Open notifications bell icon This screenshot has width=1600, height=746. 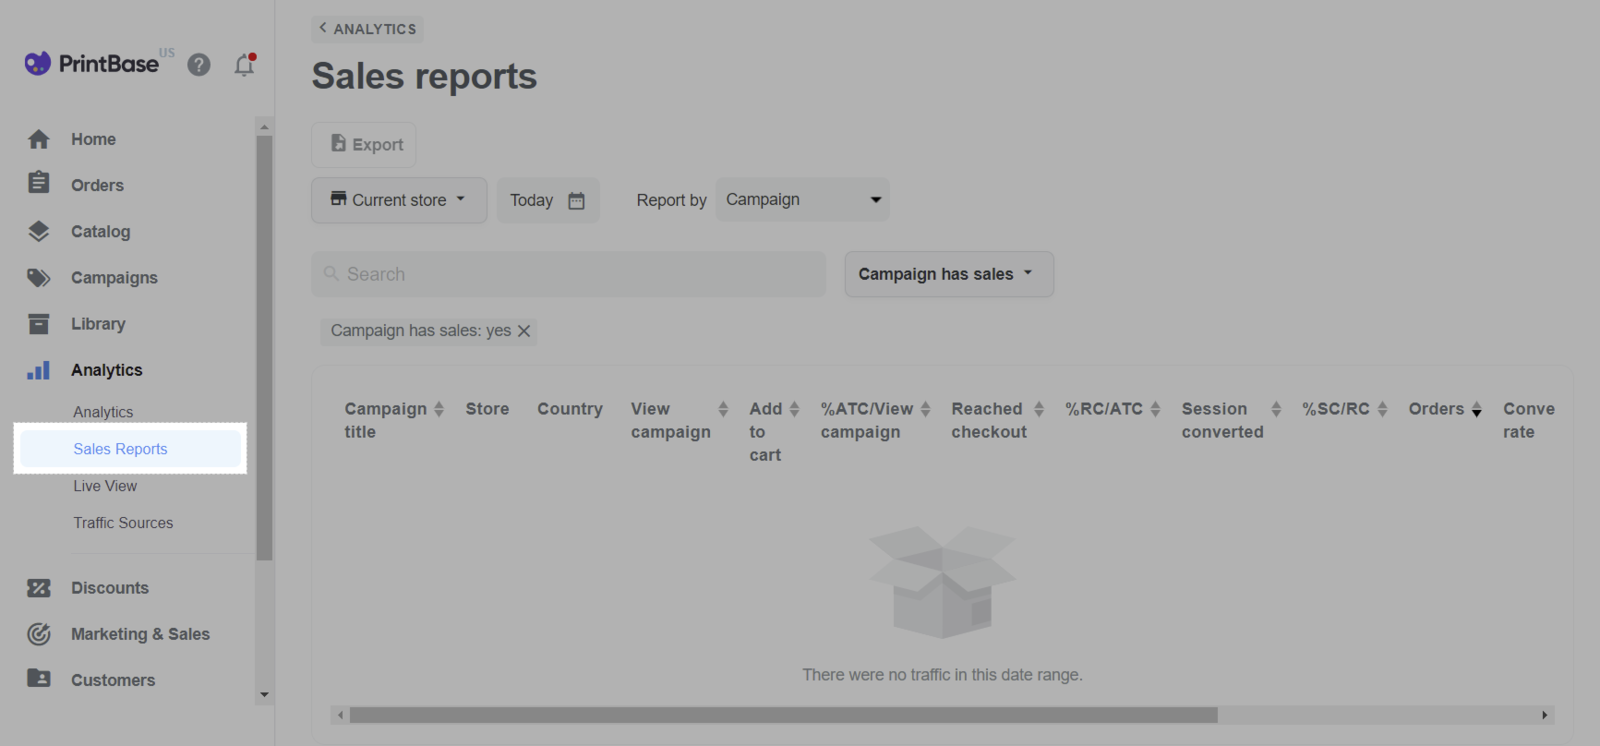[244, 65]
